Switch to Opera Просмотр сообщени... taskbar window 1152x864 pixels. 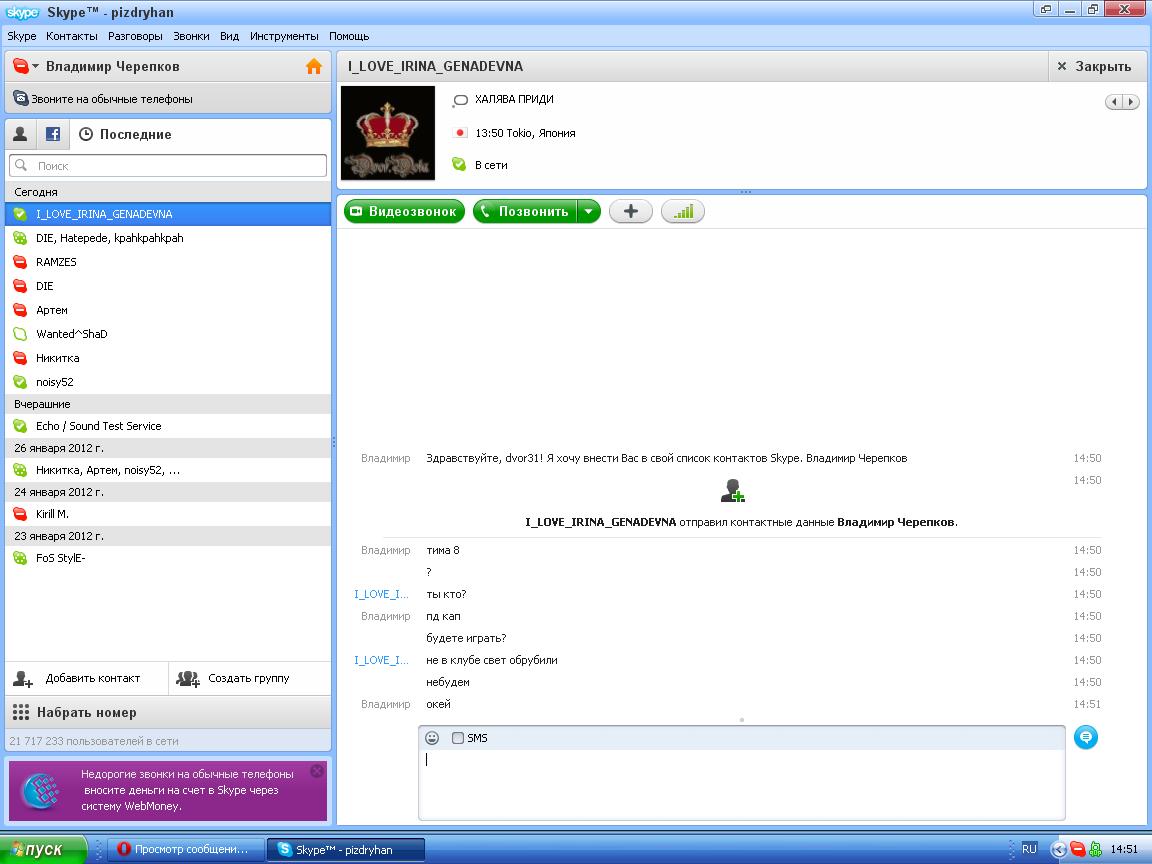pos(185,849)
